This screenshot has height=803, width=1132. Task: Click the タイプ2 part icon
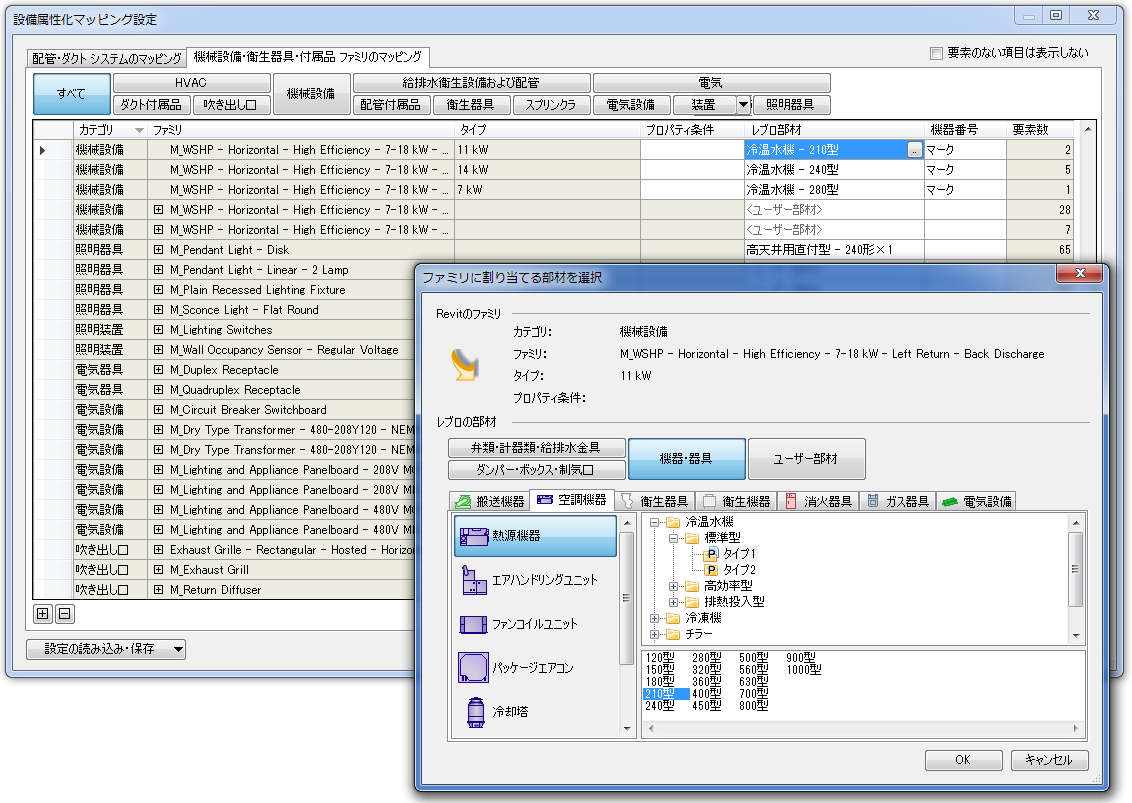click(x=711, y=570)
